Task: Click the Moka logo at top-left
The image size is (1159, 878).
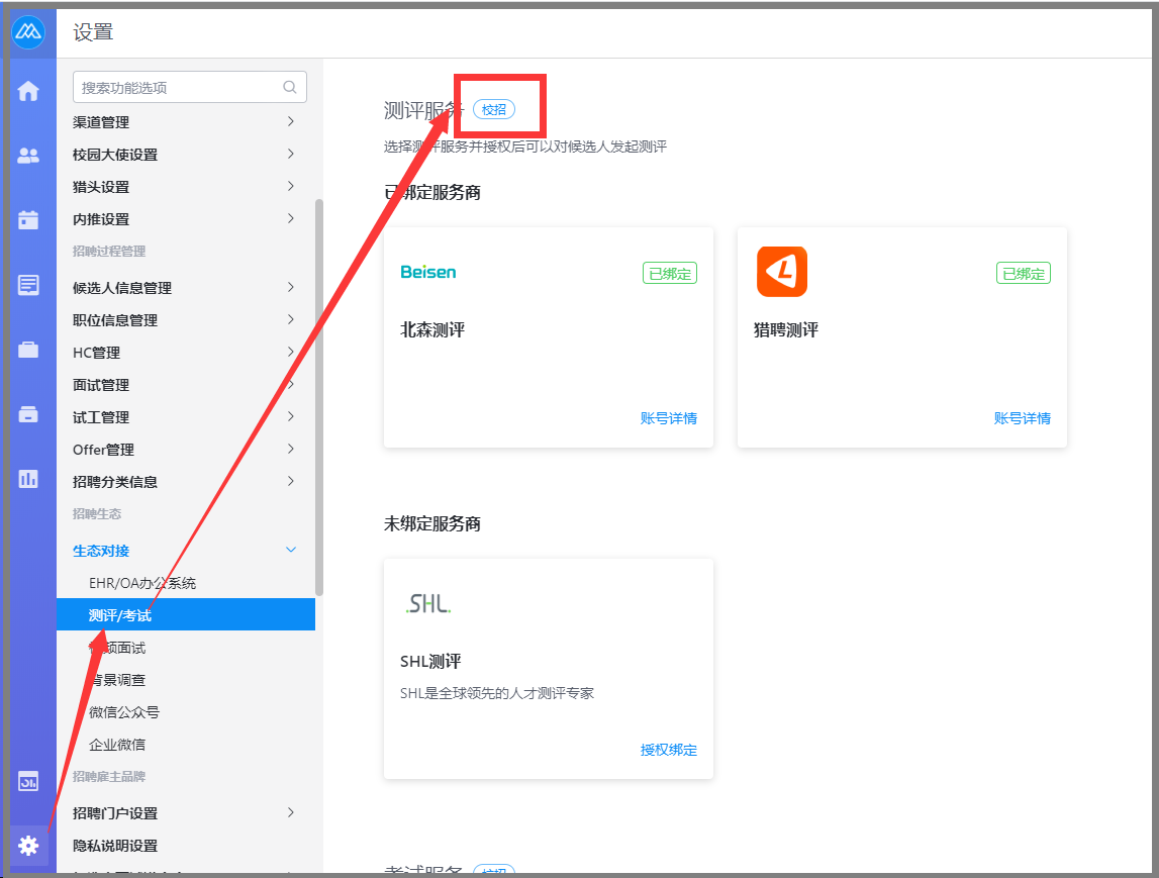Action: coord(28,32)
